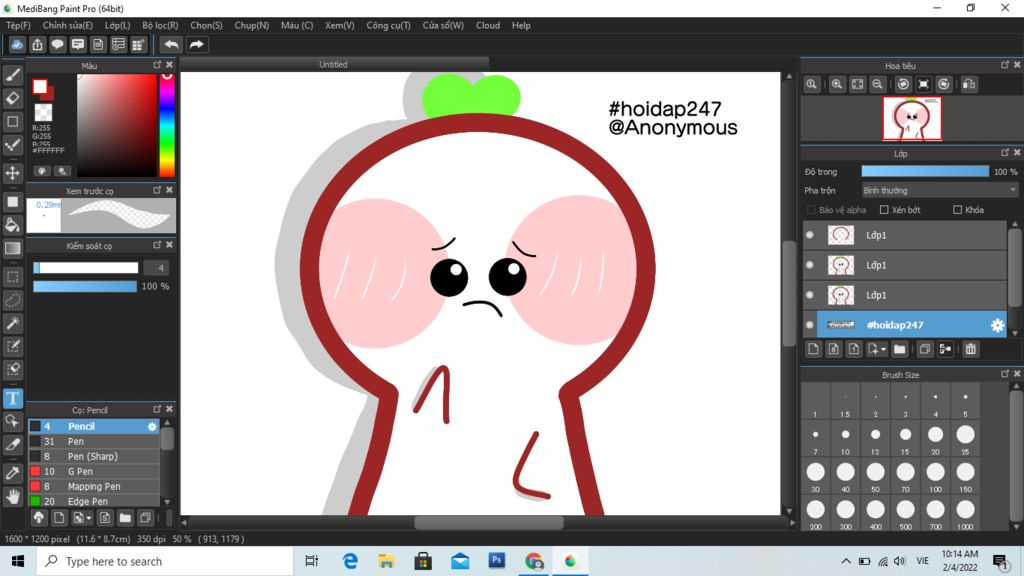The image size is (1024, 576).
Task: Toggle the Bảo vệ alpha checkbox
Action: [x=811, y=210]
